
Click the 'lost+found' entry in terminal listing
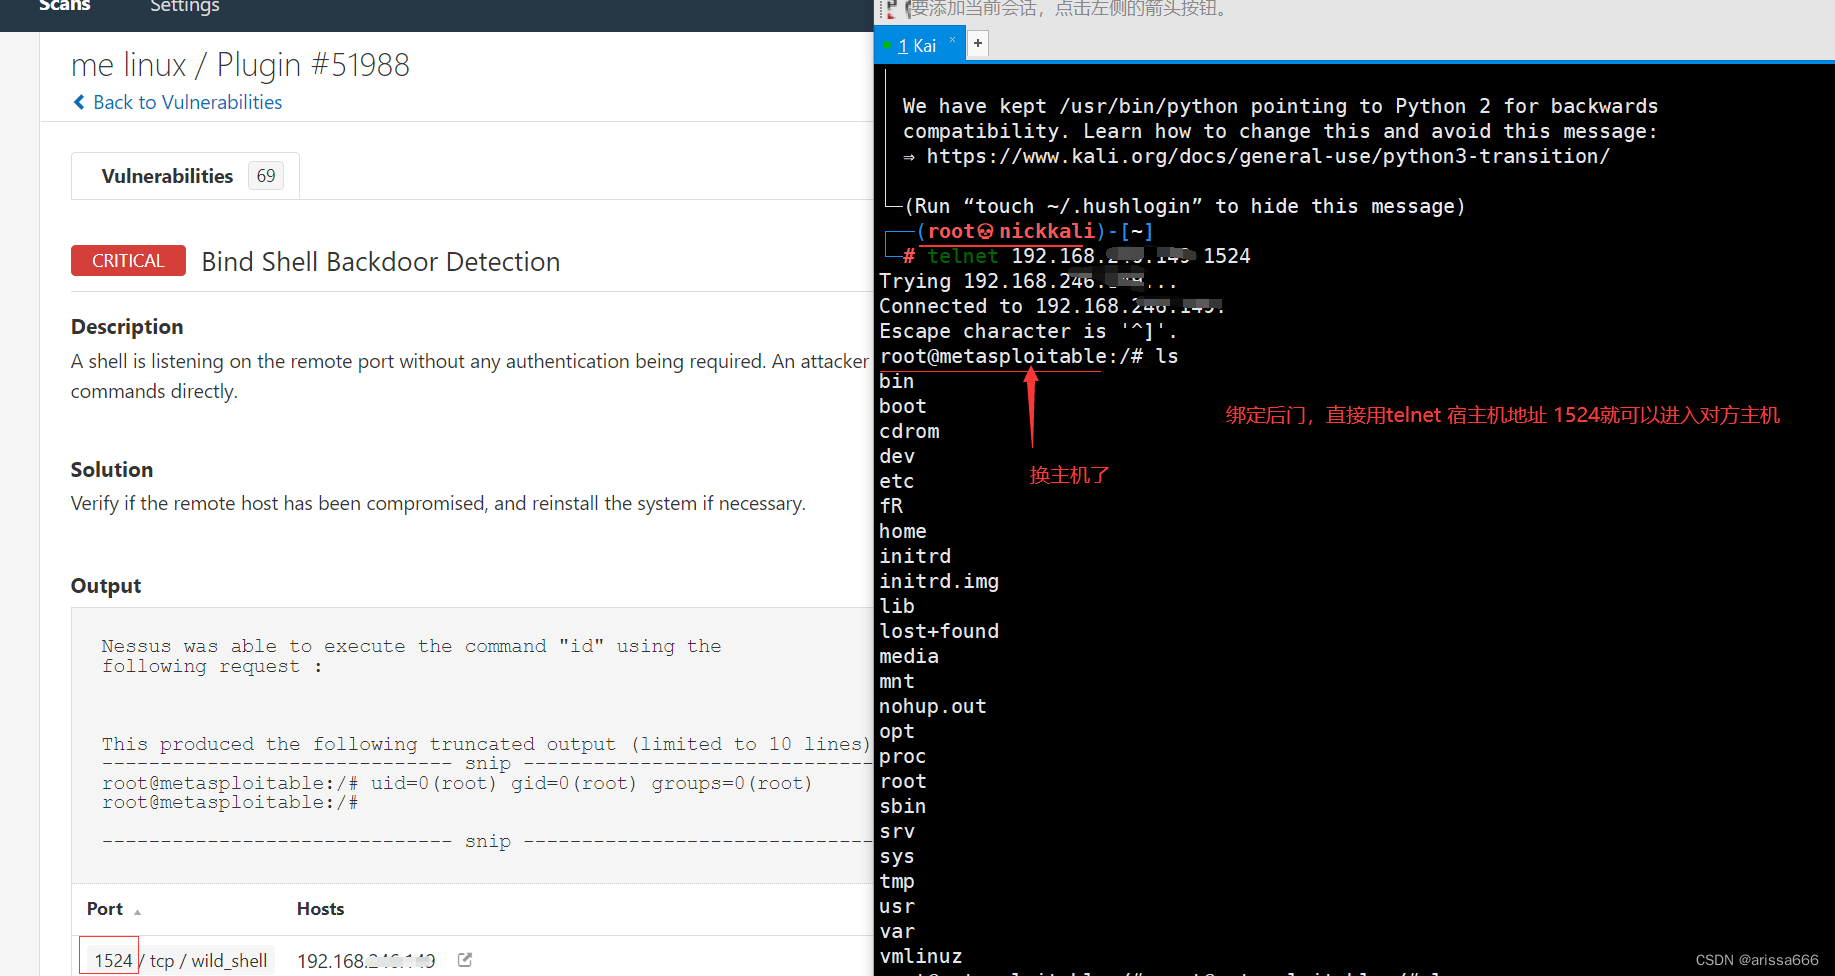click(x=939, y=631)
